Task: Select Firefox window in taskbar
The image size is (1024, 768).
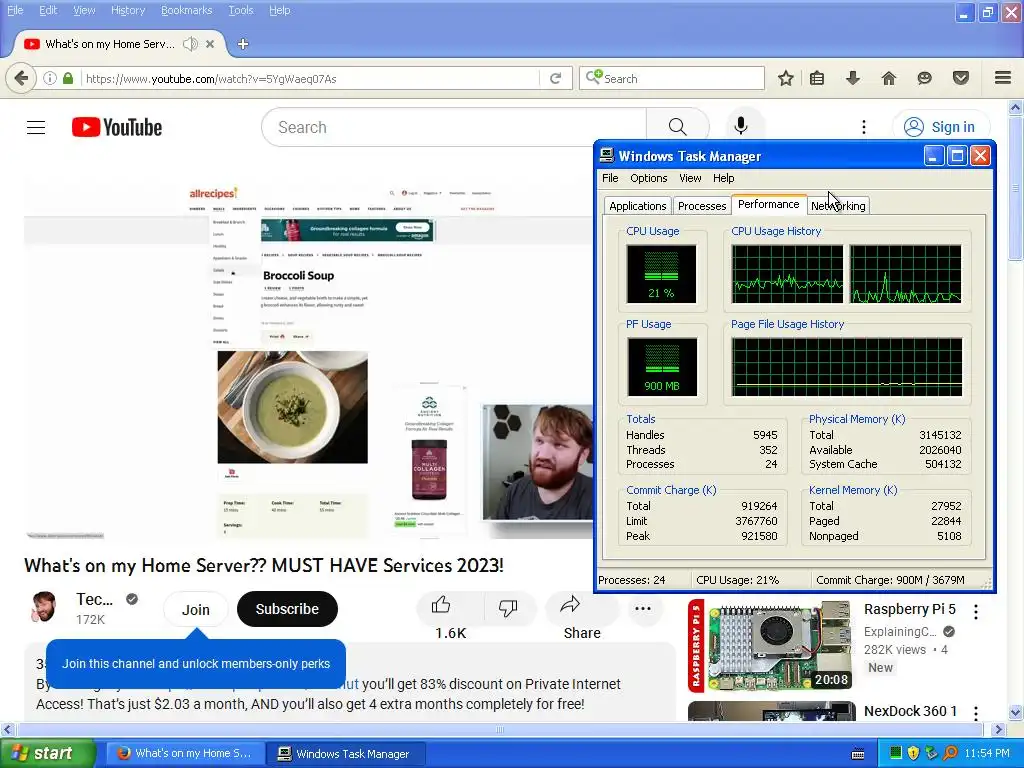Action: 186,754
